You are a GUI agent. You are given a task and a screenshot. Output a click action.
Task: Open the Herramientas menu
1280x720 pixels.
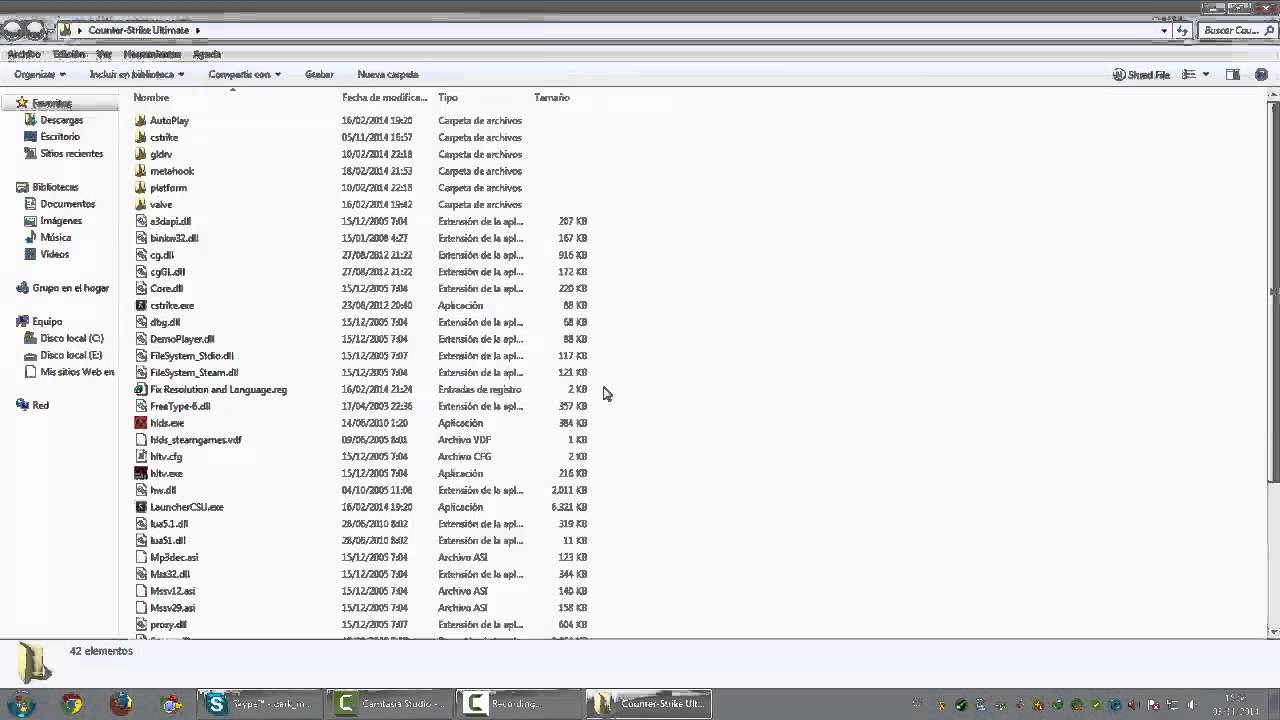pos(152,54)
